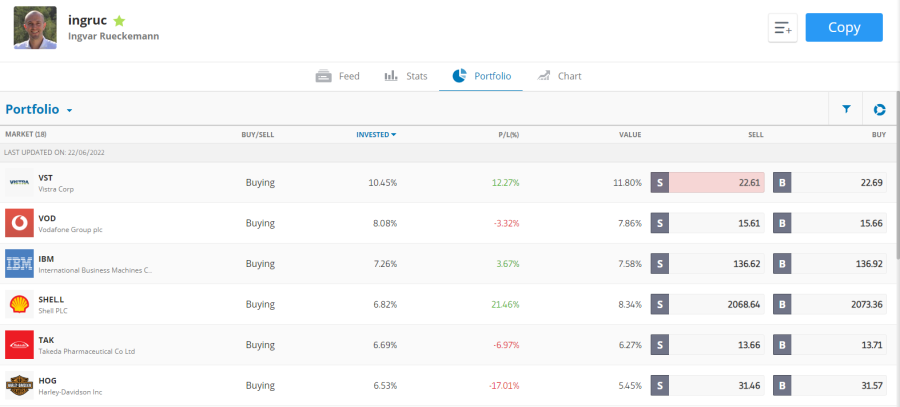Click the add-to-watchlist icon beside Copy
The image size is (900, 407).
(782, 29)
